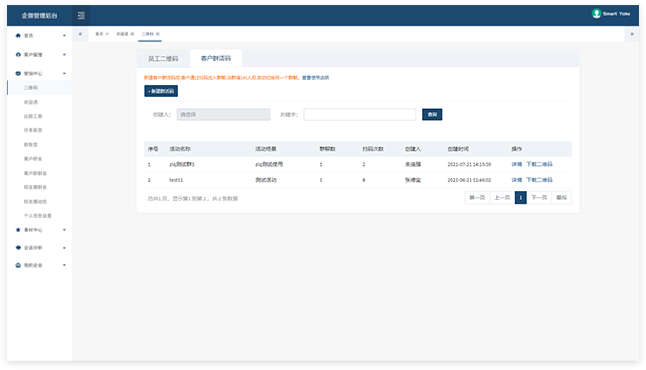Select page 1 in pagination
The width and height of the screenshot is (646, 370).
point(521,198)
